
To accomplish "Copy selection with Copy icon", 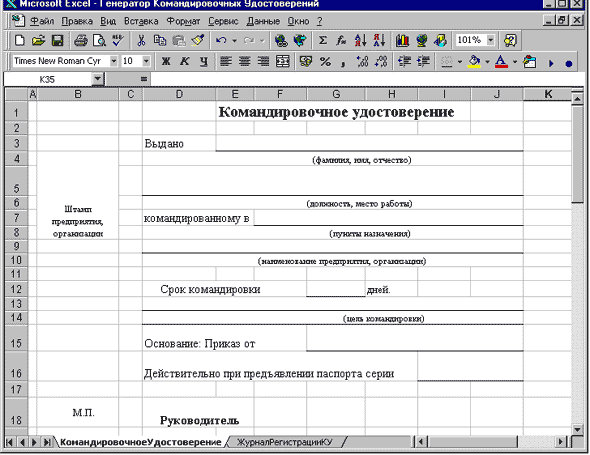I will click(160, 40).
